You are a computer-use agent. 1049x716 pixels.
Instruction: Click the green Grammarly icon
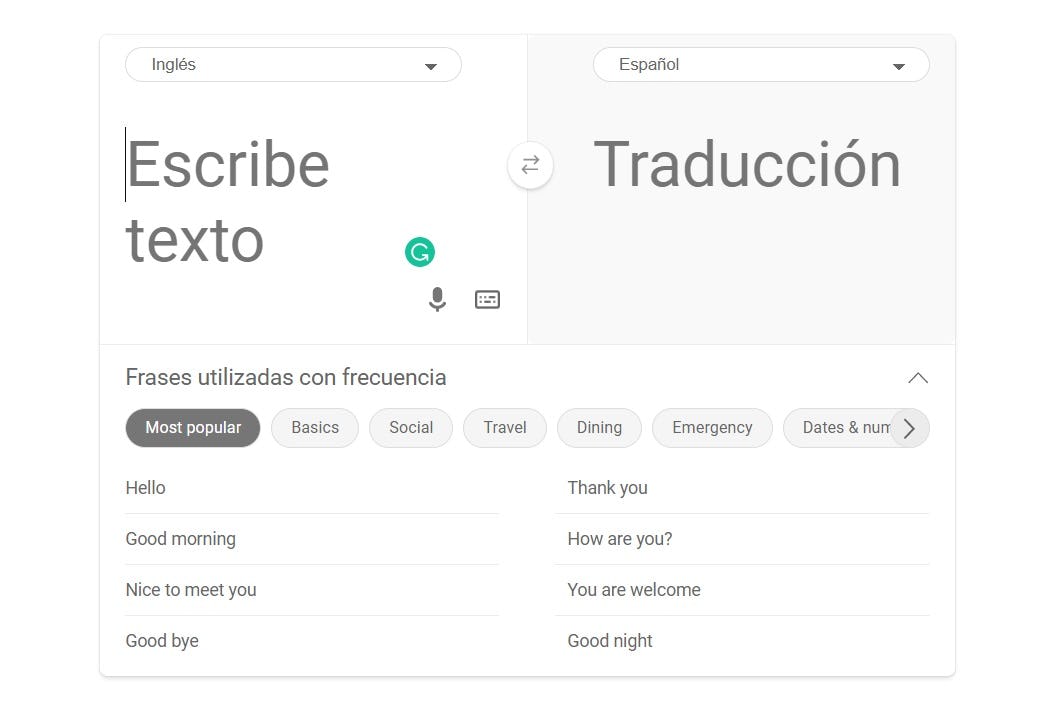[420, 252]
